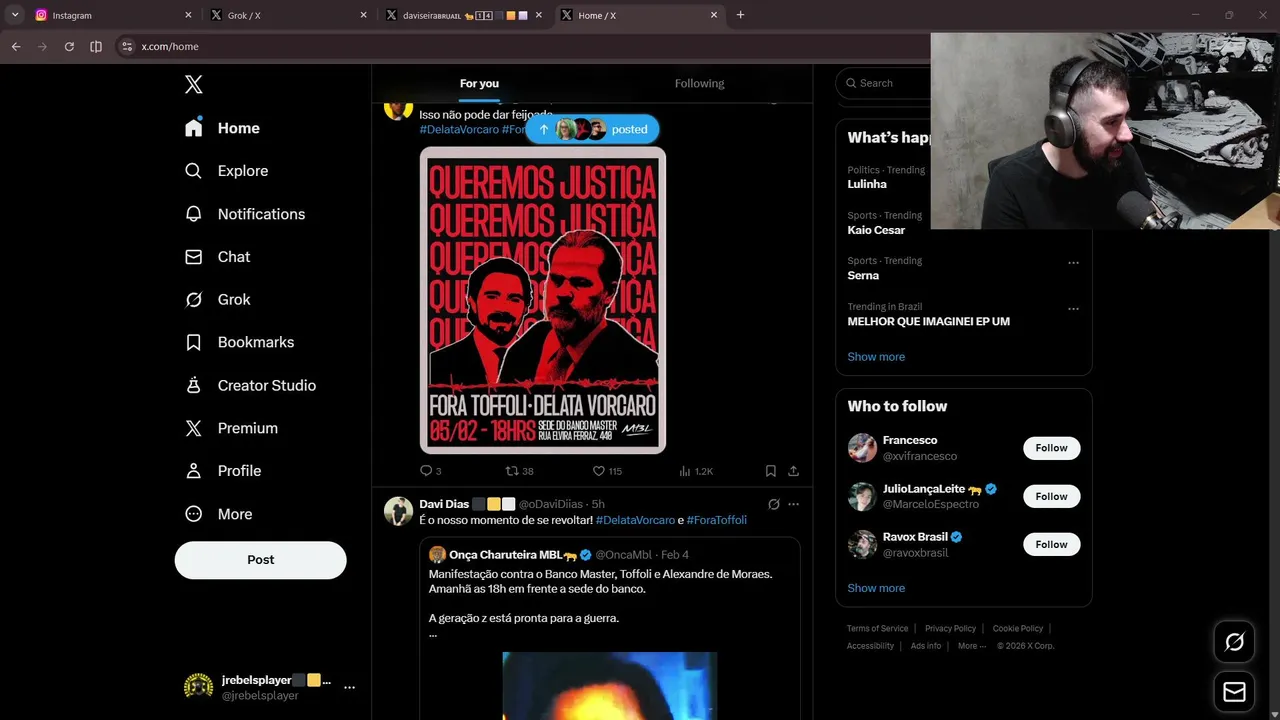
Task: Open the floating Grok button
Action: (1234, 642)
